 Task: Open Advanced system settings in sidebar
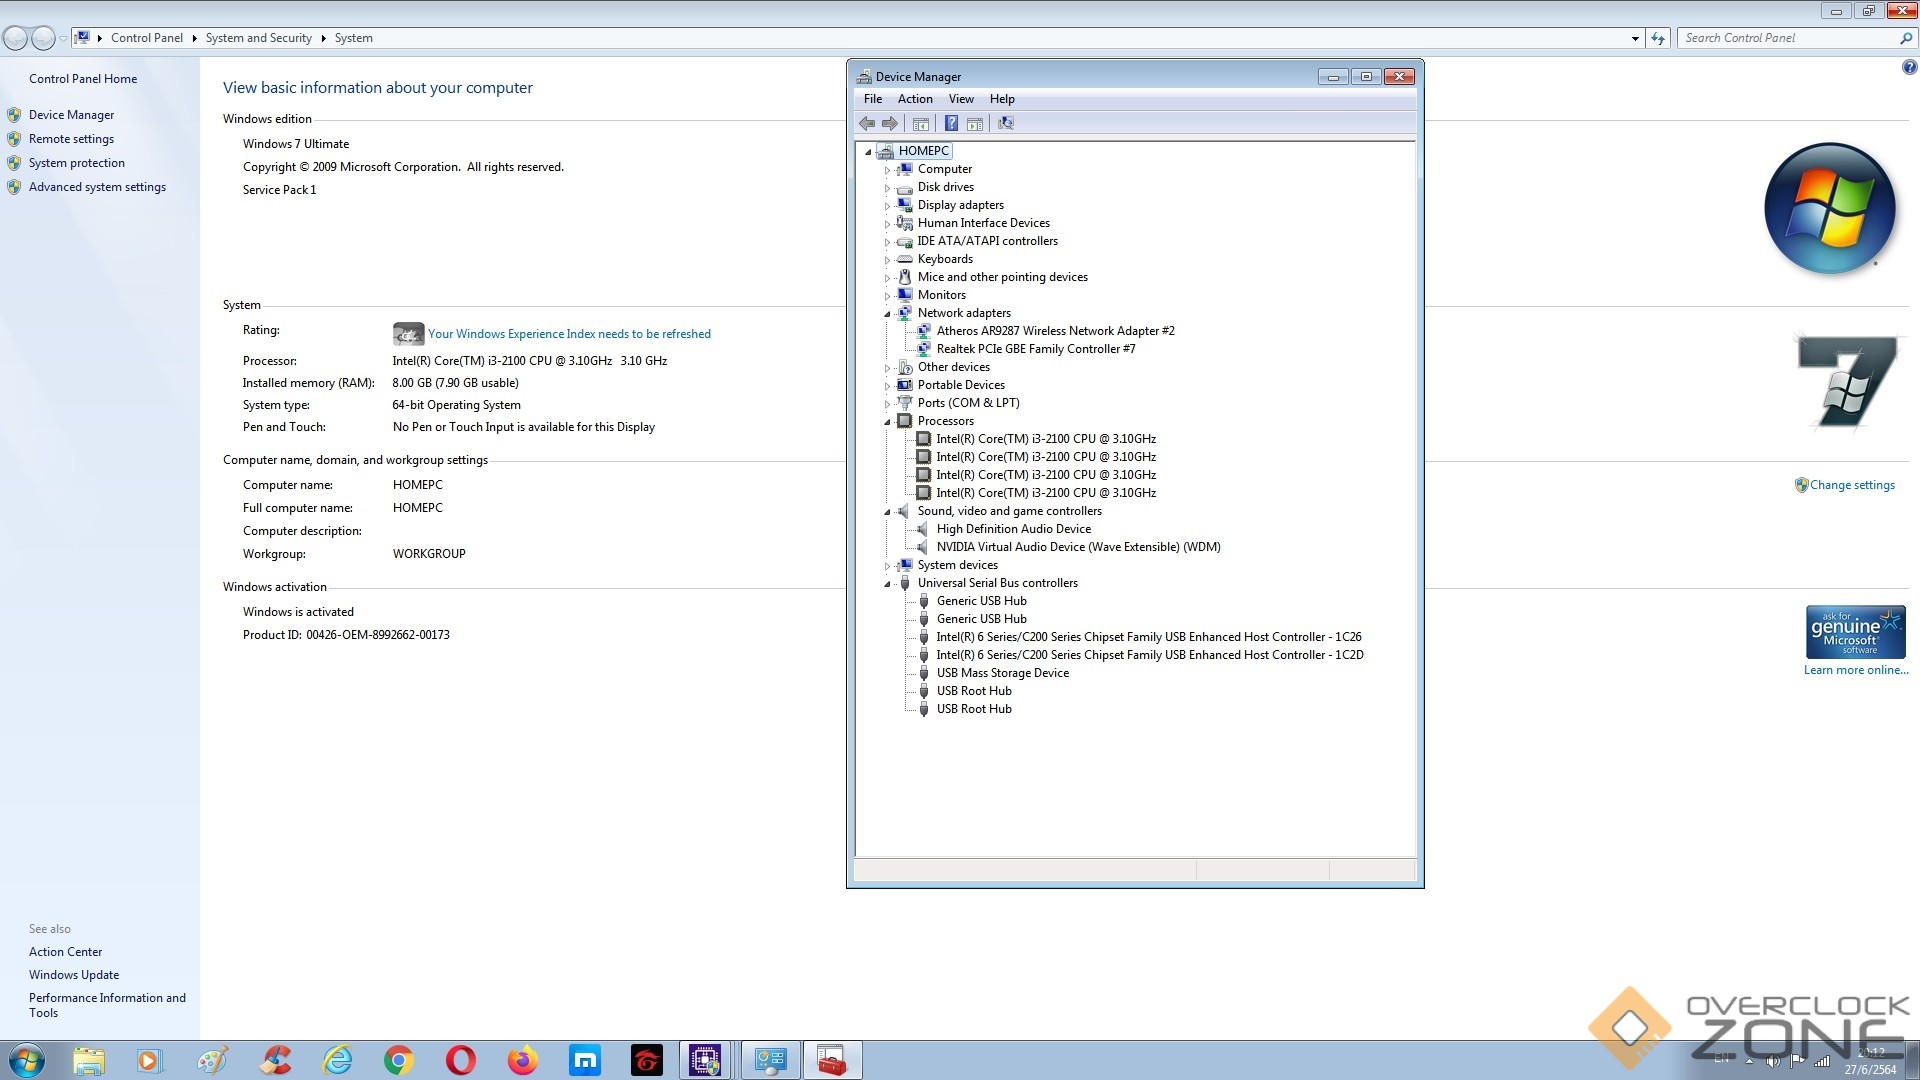coord(97,187)
